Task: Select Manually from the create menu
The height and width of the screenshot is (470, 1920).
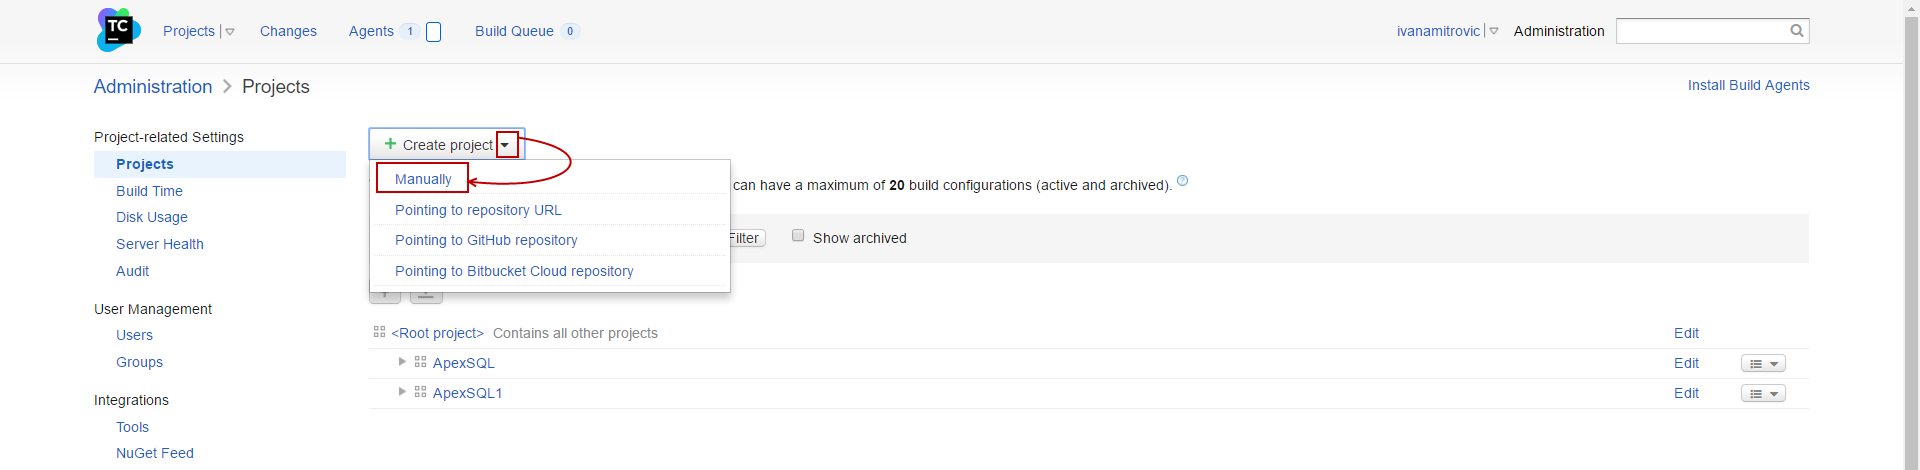Action: tap(423, 179)
